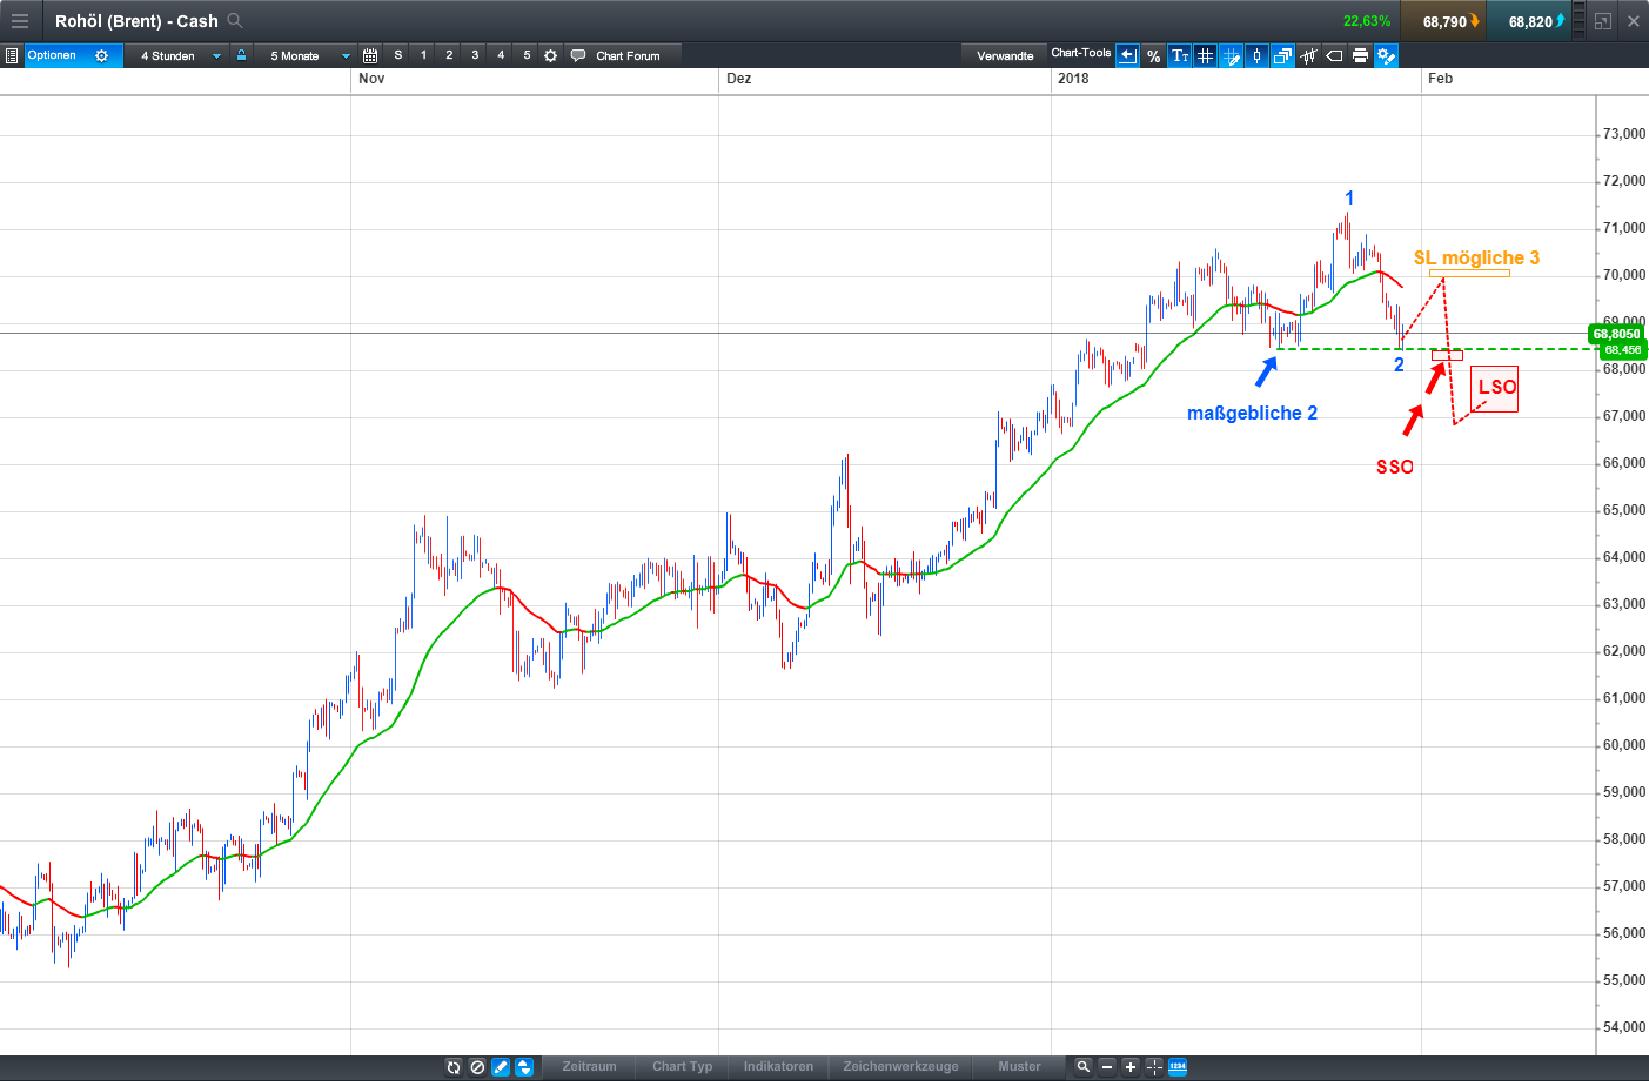Click the magnifier zoom tool at bottom
This screenshot has height=1081, width=1649.
1084,1067
